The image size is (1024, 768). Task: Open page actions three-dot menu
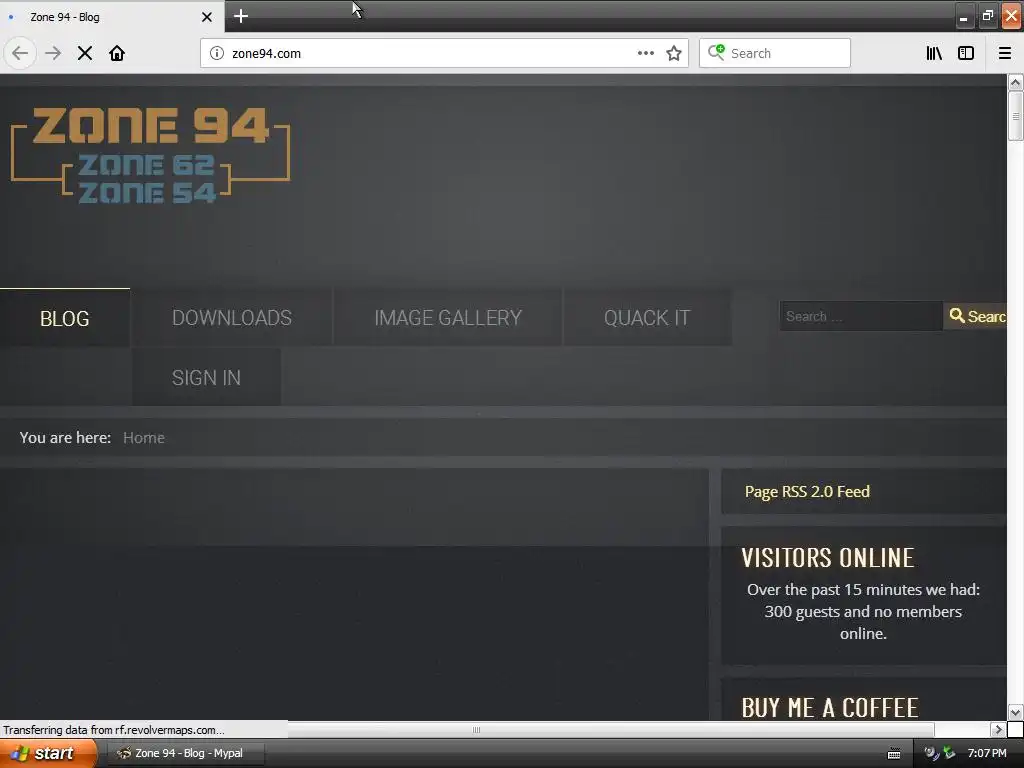[645, 53]
